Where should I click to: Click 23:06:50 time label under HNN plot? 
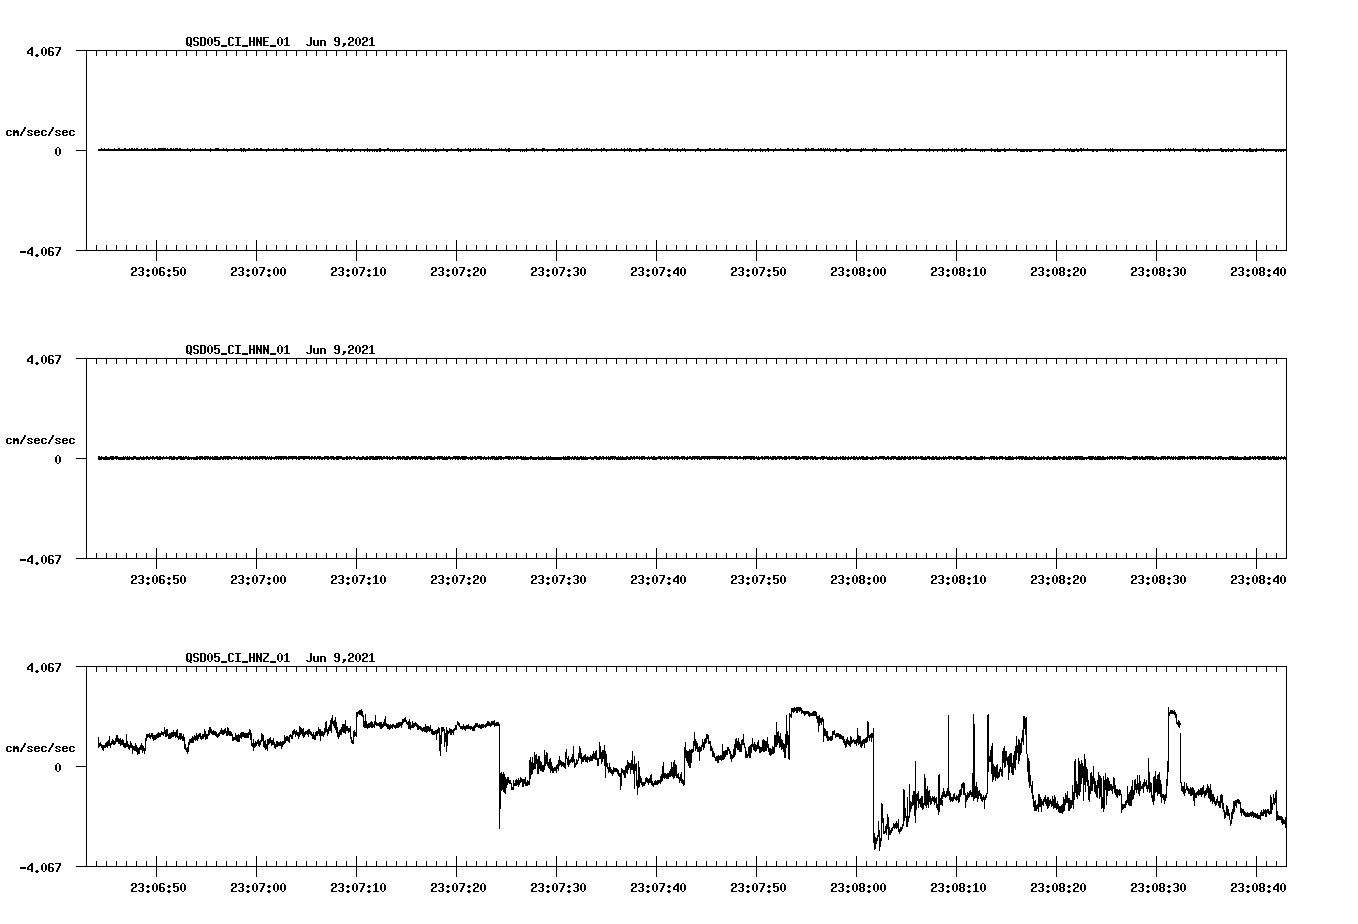158,580
